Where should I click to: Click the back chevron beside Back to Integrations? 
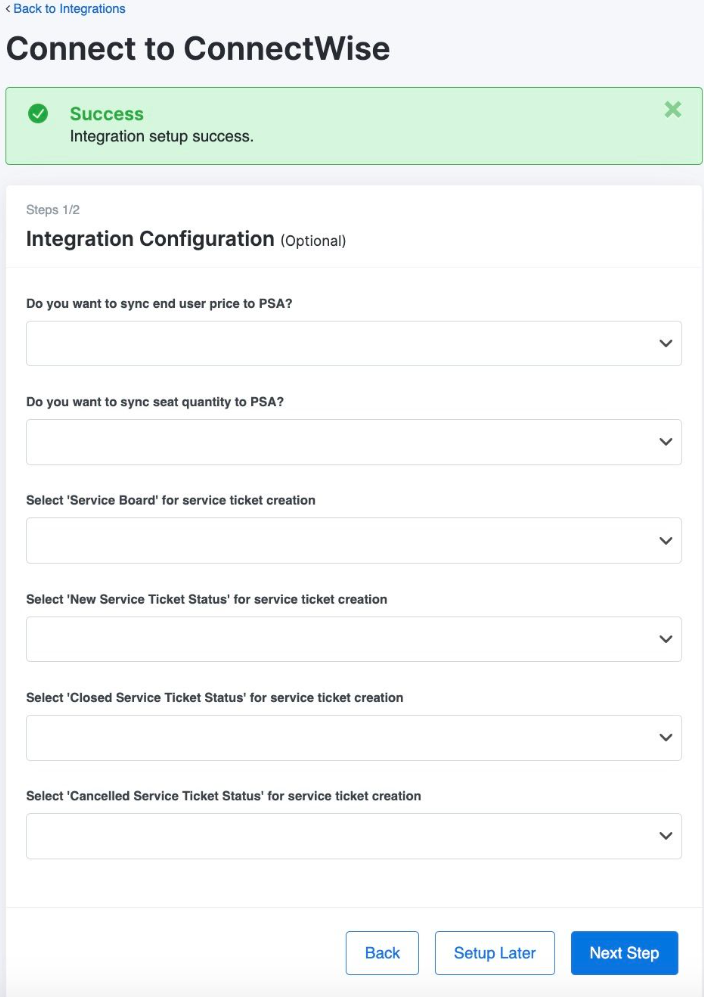click(x=8, y=9)
